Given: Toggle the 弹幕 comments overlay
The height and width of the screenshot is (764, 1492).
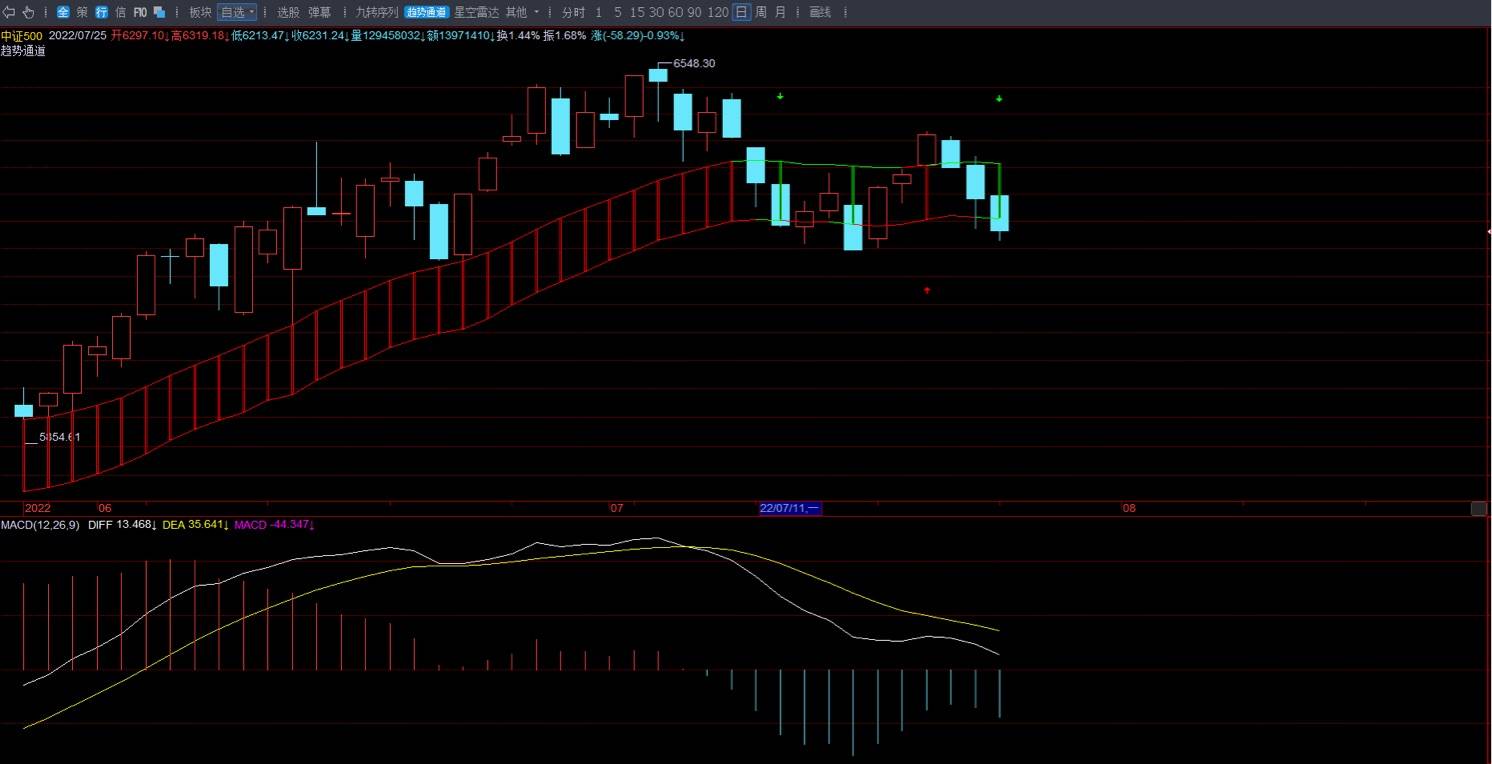Looking at the screenshot, I should coord(319,12).
